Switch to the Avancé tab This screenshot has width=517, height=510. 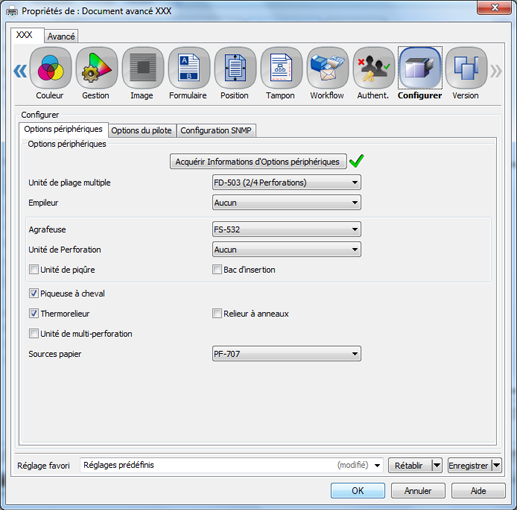pos(61,36)
